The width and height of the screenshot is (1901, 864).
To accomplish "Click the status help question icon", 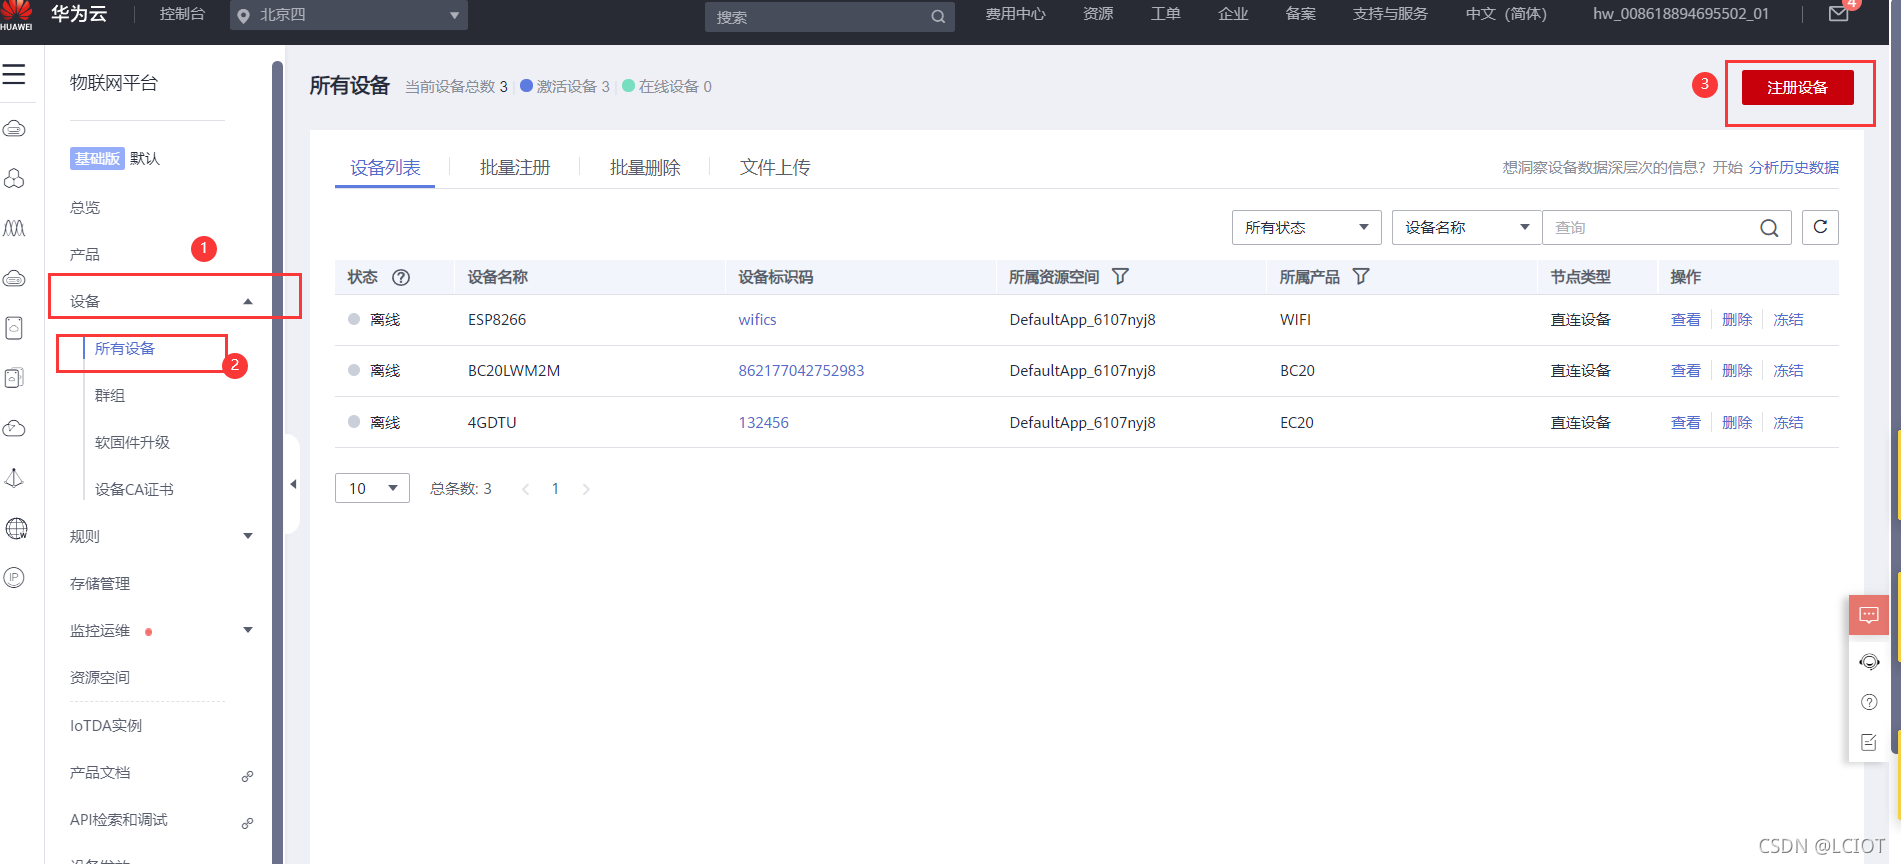I will [x=401, y=277].
